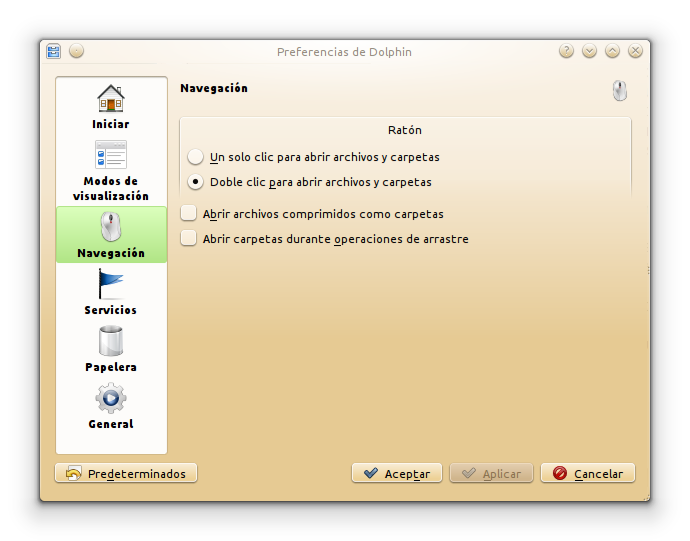Open the Iniciar settings page via house icon
Screen dimensions: 690x541
[x=111, y=107]
